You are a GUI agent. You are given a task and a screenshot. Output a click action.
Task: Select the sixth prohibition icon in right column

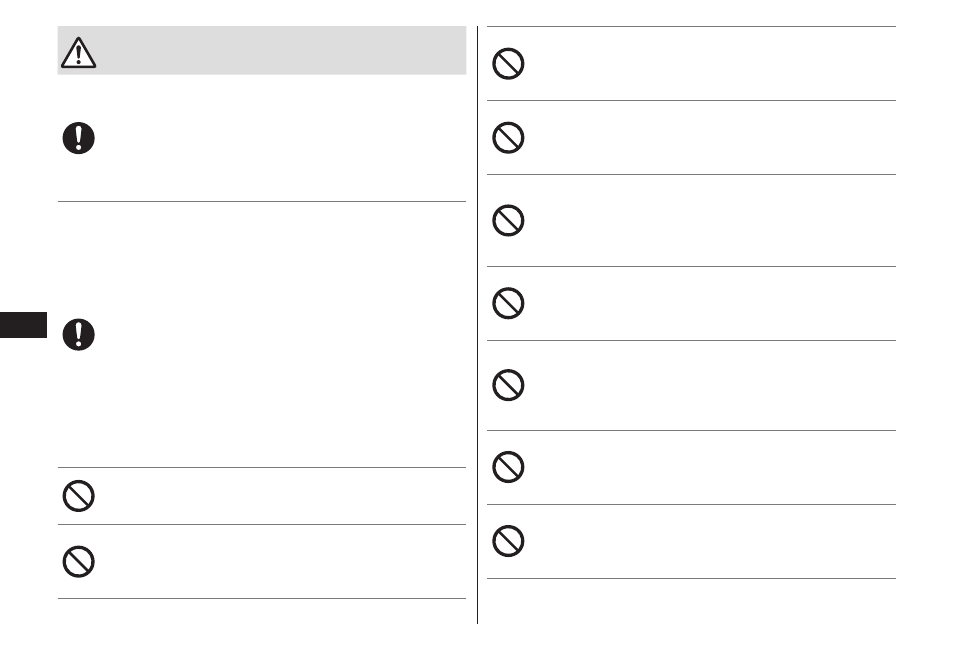(x=508, y=467)
